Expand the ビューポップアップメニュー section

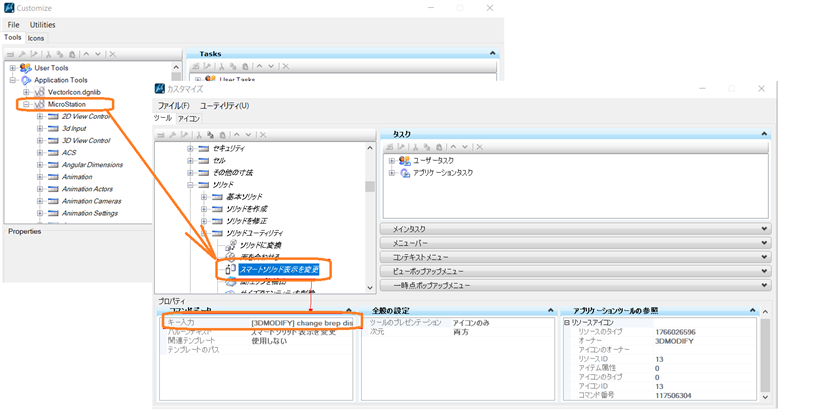coord(576,272)
